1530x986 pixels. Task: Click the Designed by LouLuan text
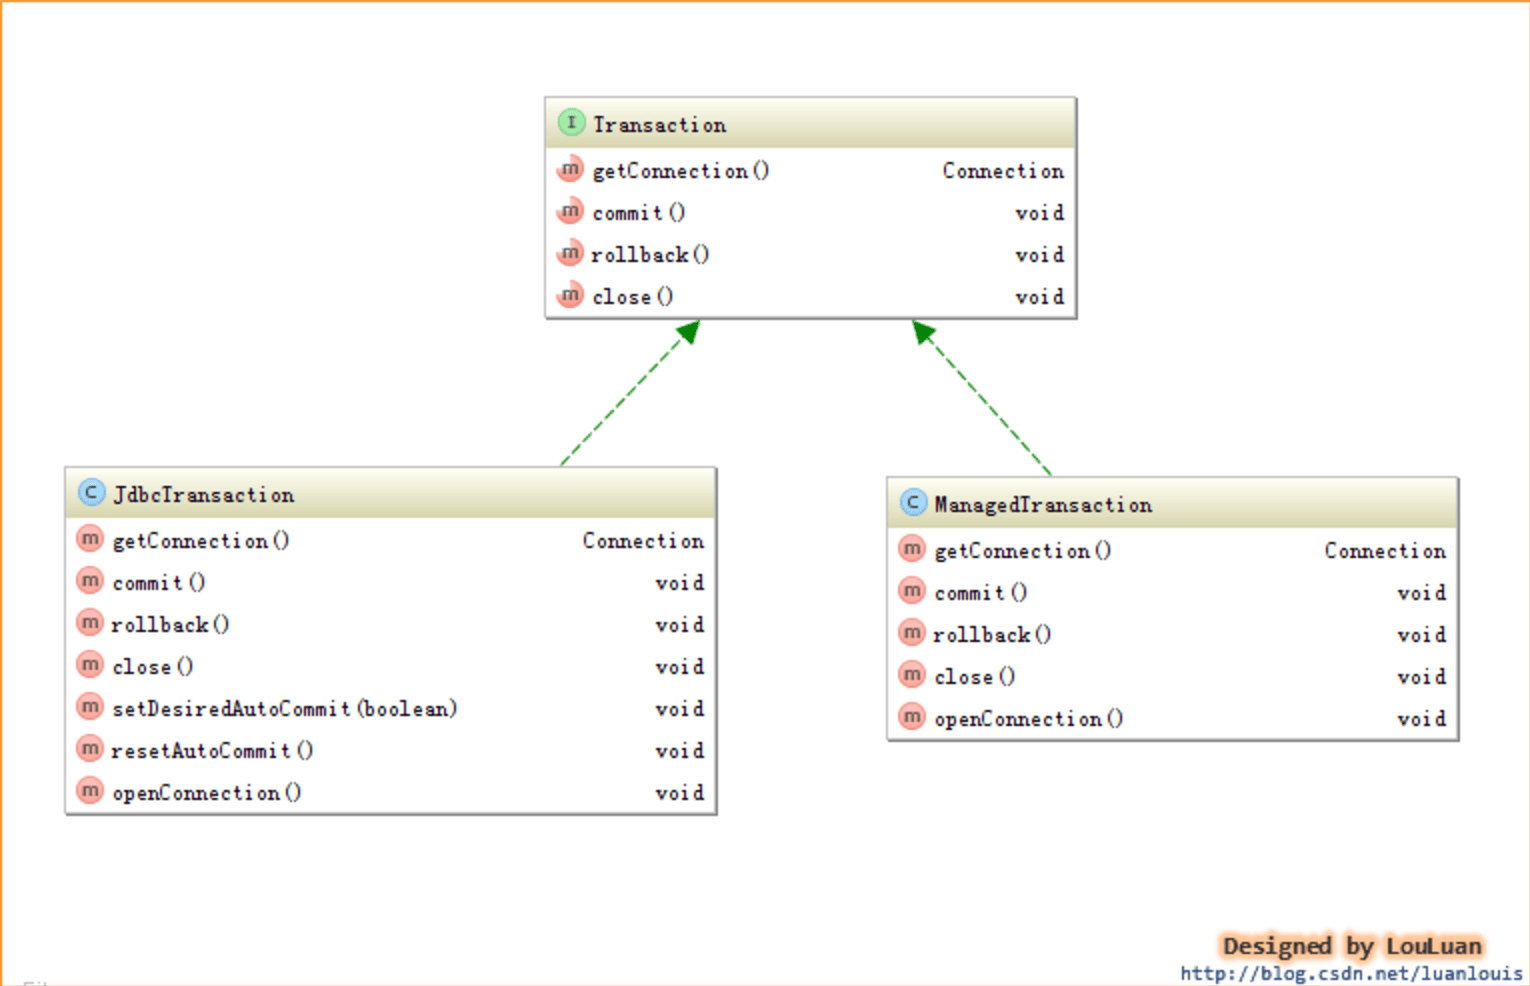click(x=1351, y=946)
